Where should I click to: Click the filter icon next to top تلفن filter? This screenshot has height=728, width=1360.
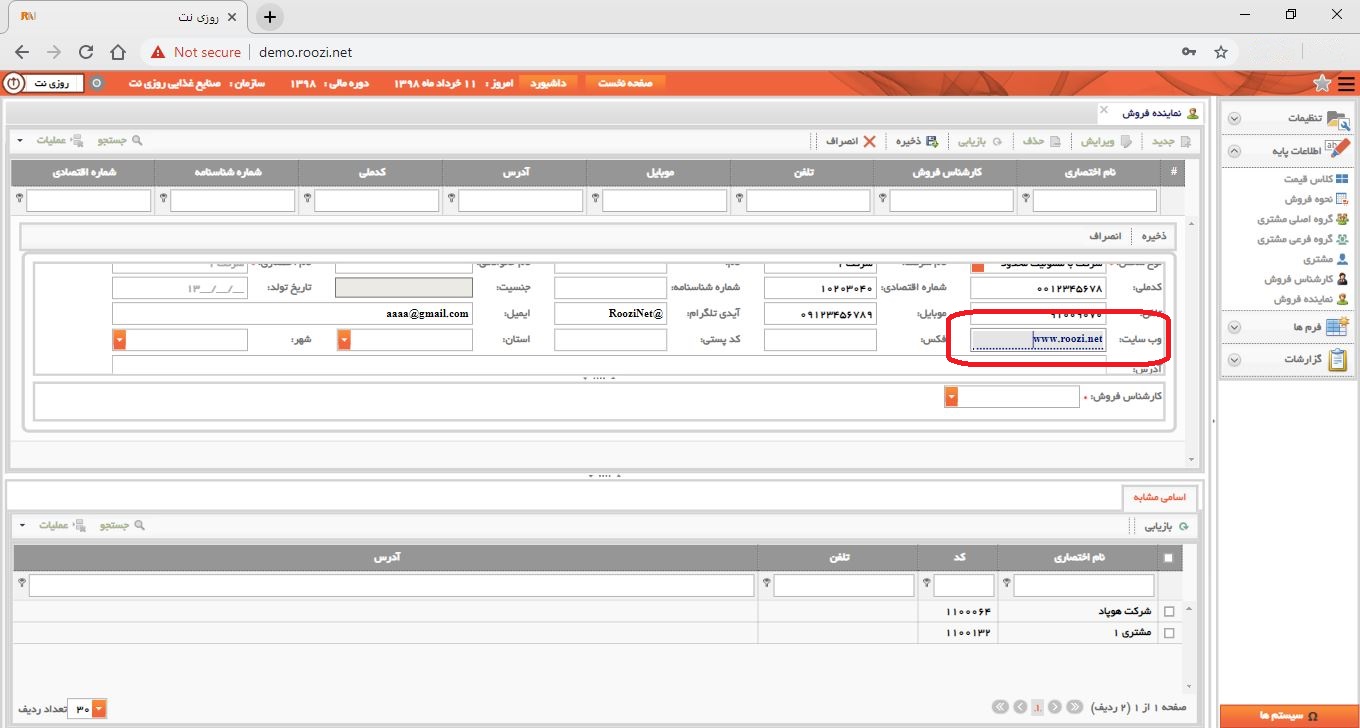pyautogui.click(x=737, y=199)
